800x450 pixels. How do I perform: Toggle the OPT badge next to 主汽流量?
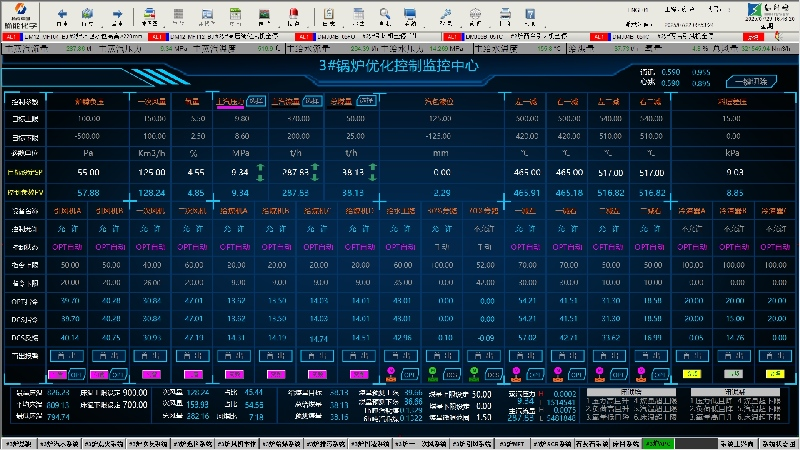(x=312, y=101)
